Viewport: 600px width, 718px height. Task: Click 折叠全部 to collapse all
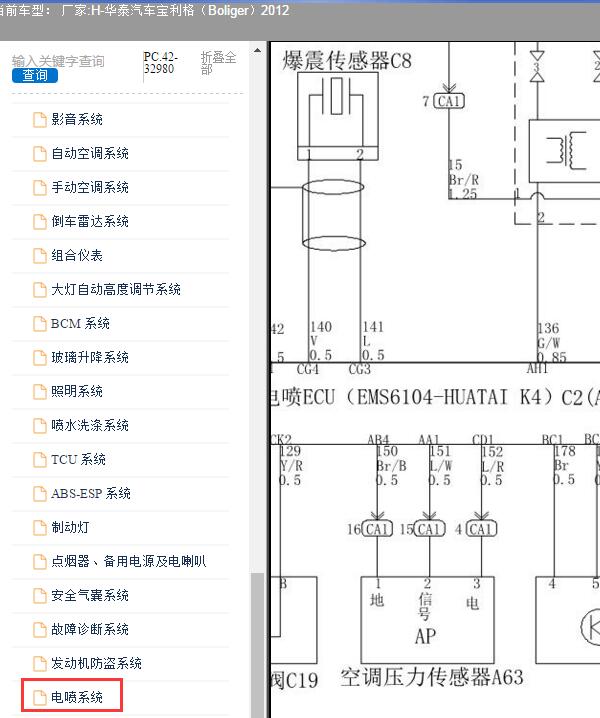tap(218, 63)
